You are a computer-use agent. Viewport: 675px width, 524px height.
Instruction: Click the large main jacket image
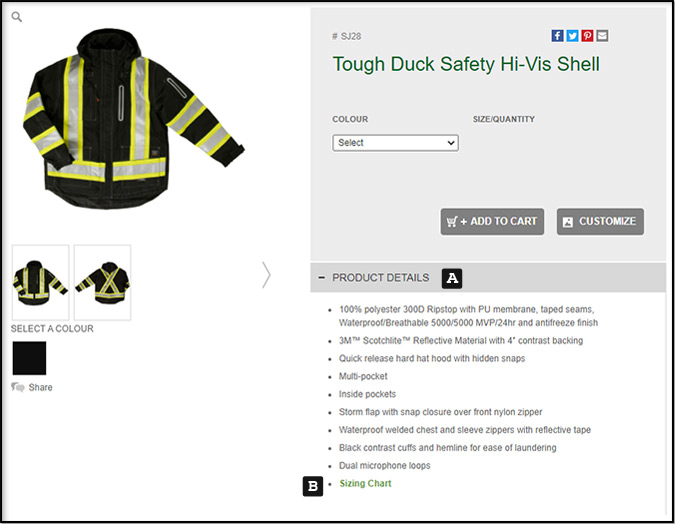pyautogui.click(x=133, y=118)
